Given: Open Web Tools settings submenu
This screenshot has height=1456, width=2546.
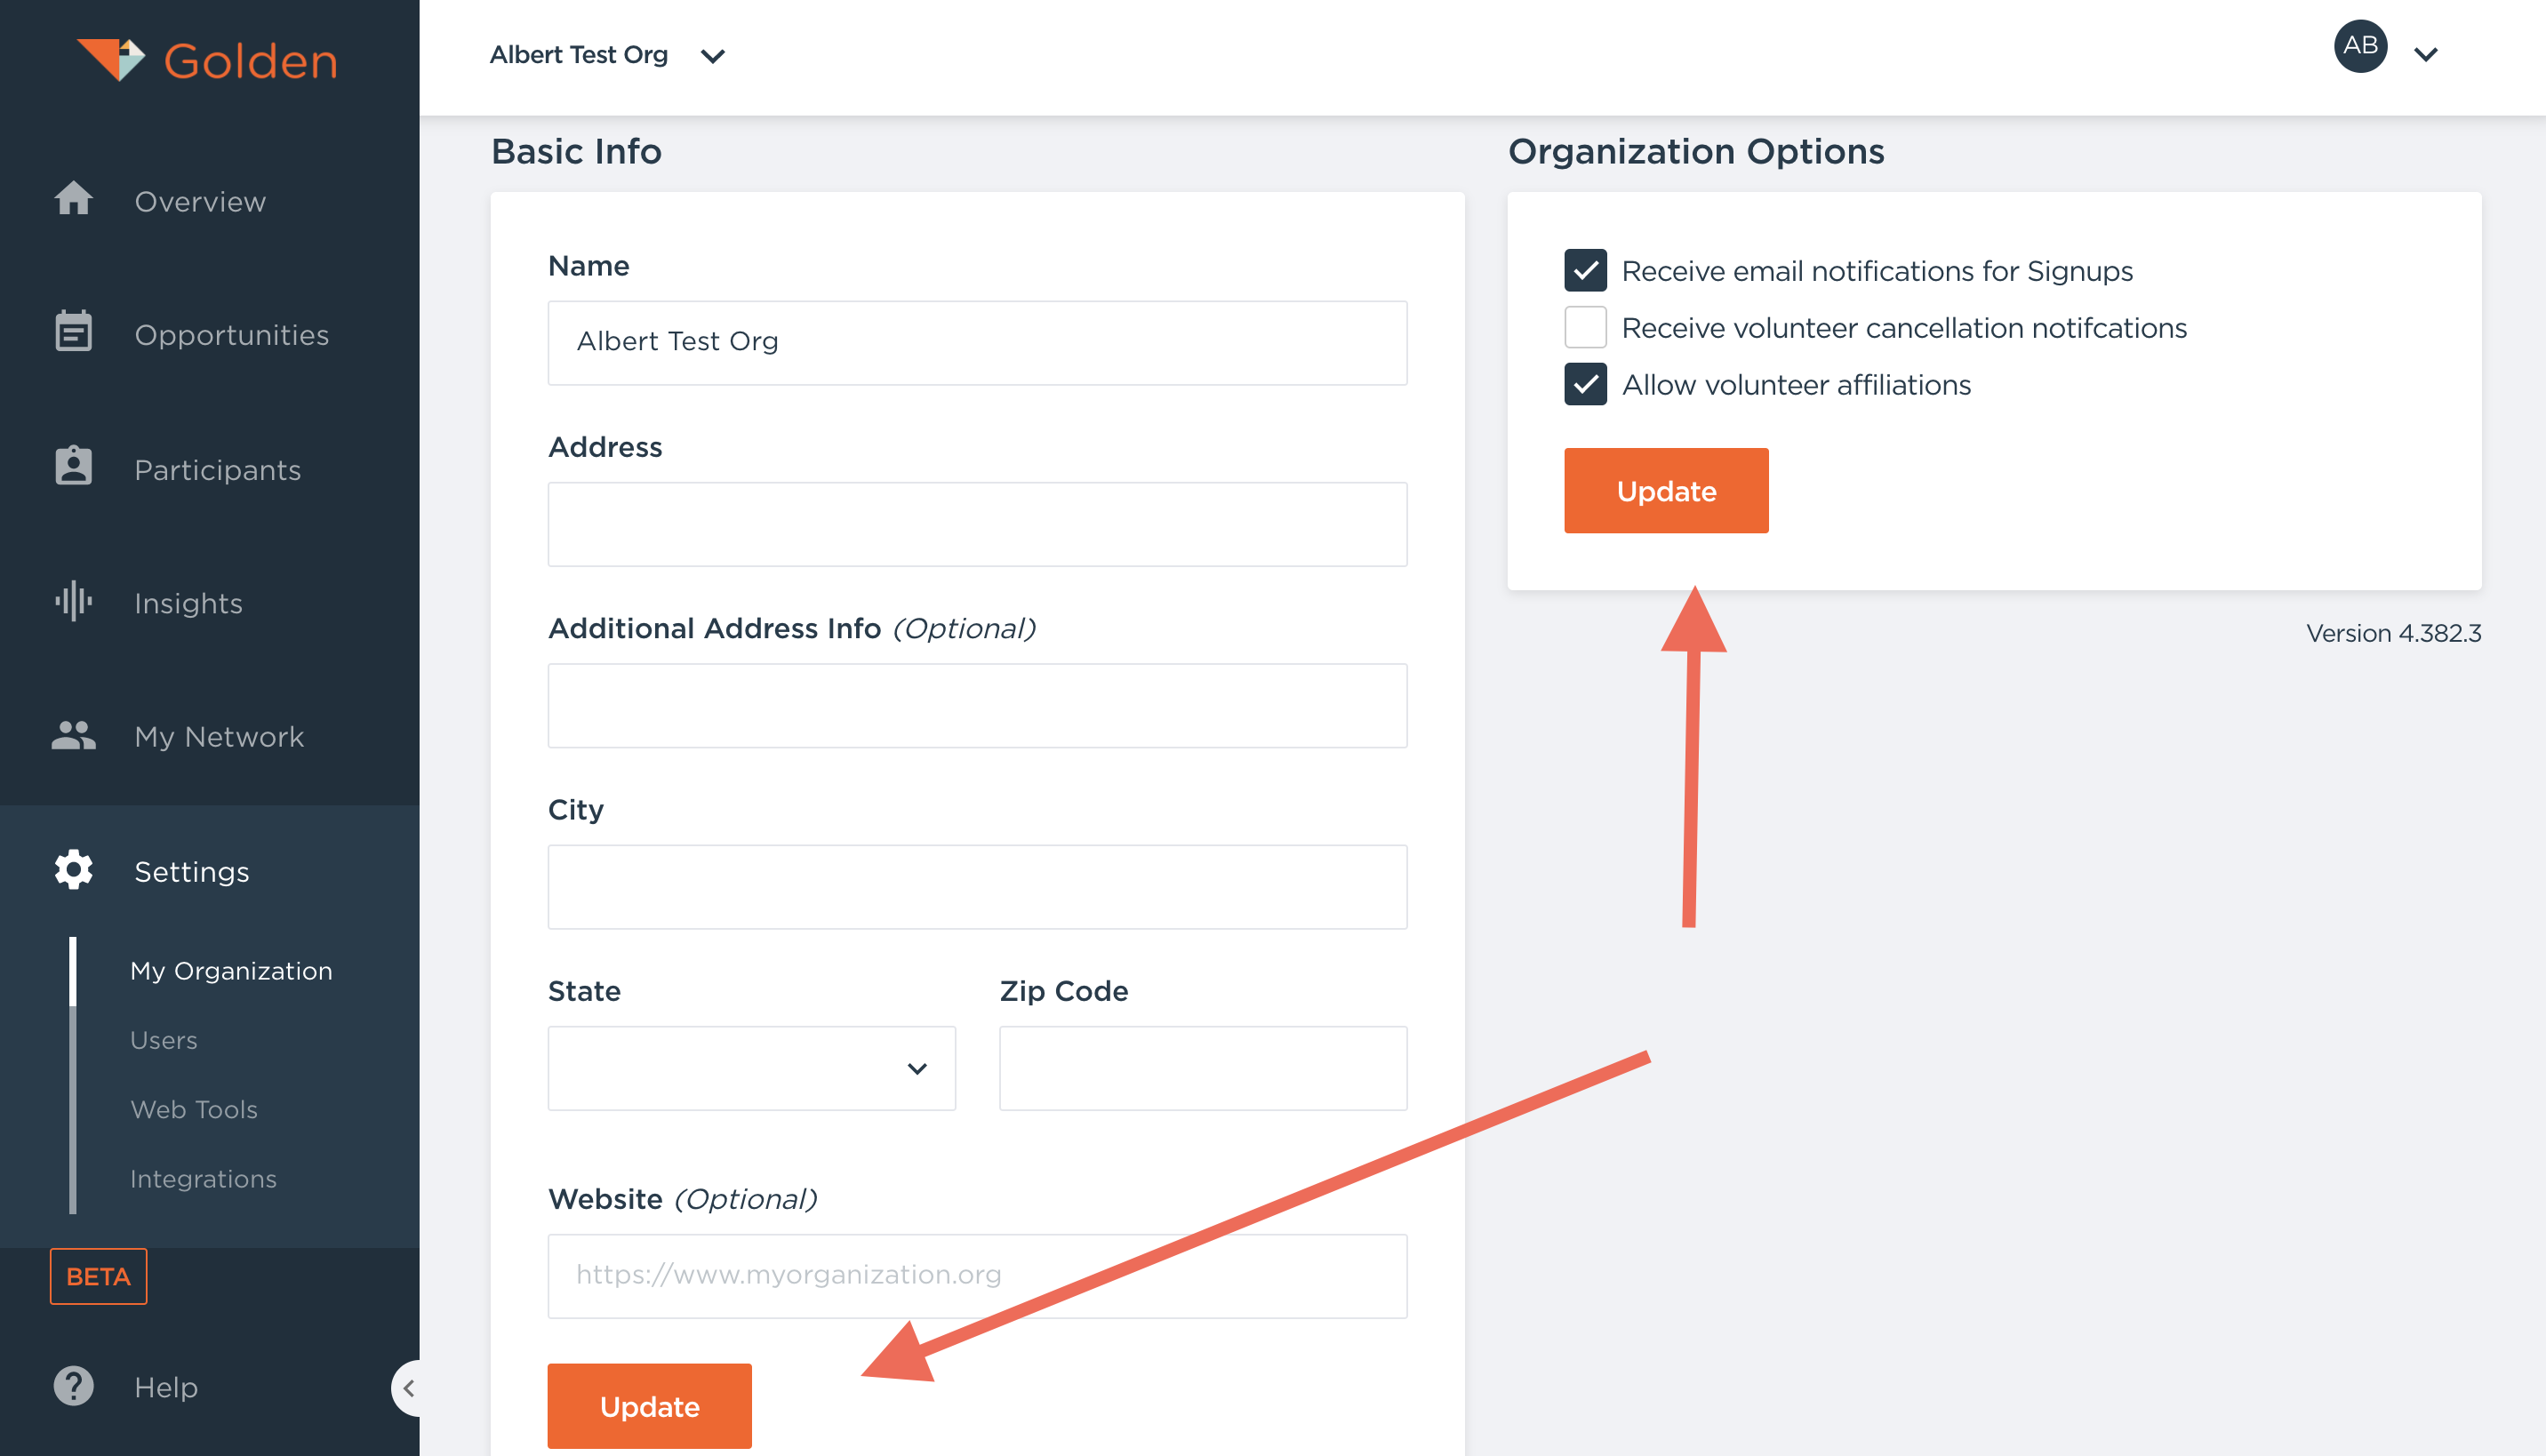Looking at the screenshot, I should [x=194, y=1109].
